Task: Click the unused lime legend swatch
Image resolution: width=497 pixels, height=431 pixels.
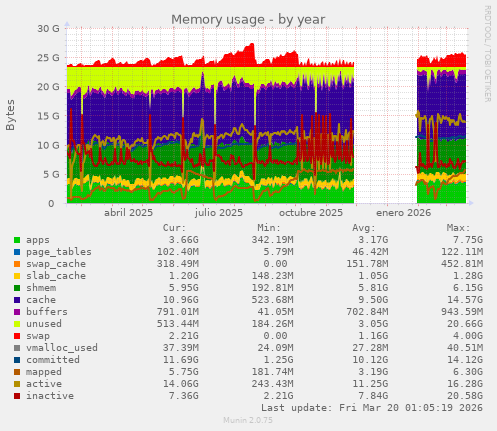Action: click(17, 324)
